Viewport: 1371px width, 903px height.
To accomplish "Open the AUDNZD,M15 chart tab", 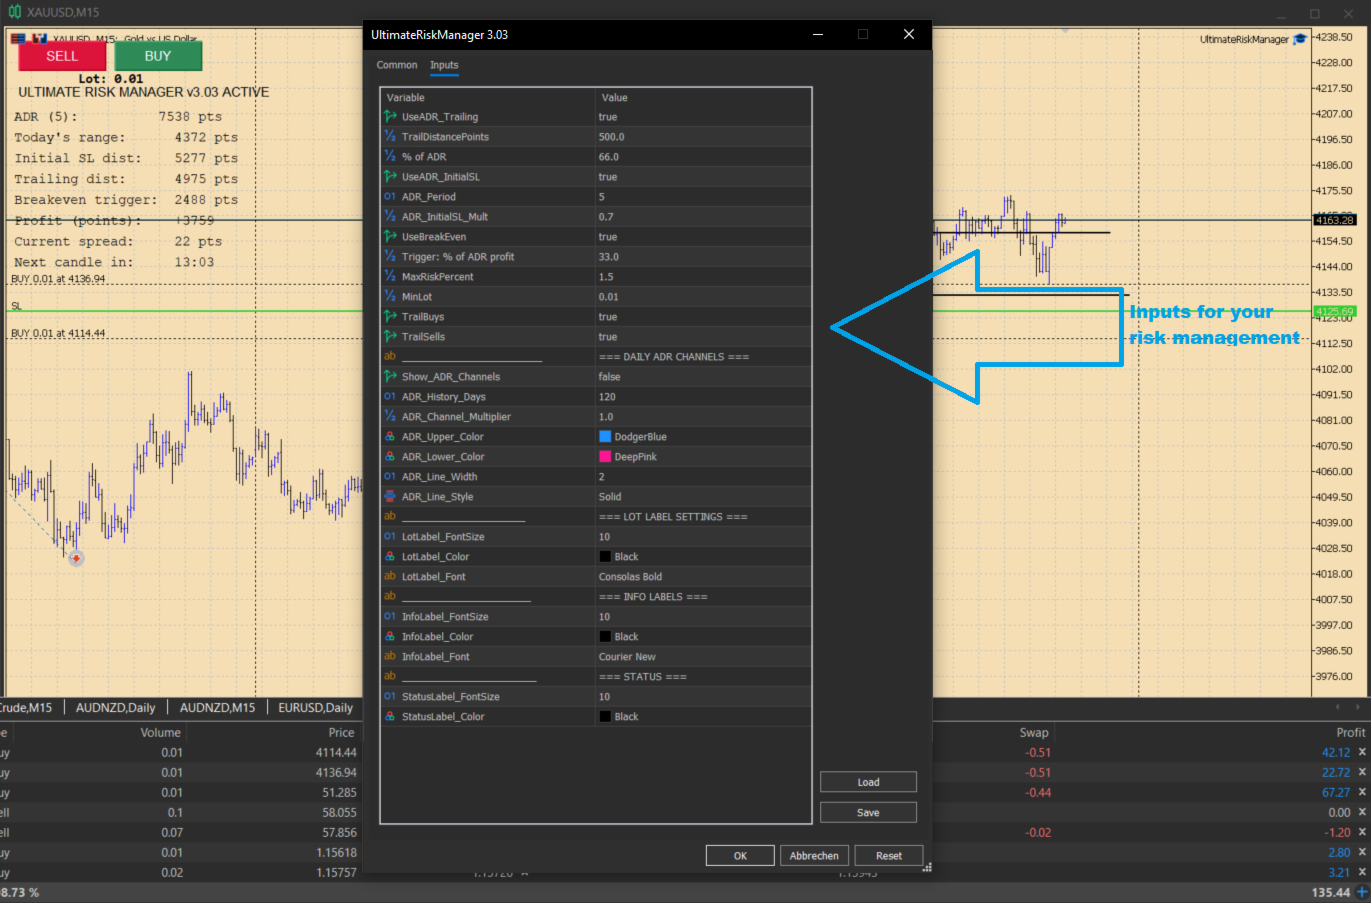I will [217, 708].
